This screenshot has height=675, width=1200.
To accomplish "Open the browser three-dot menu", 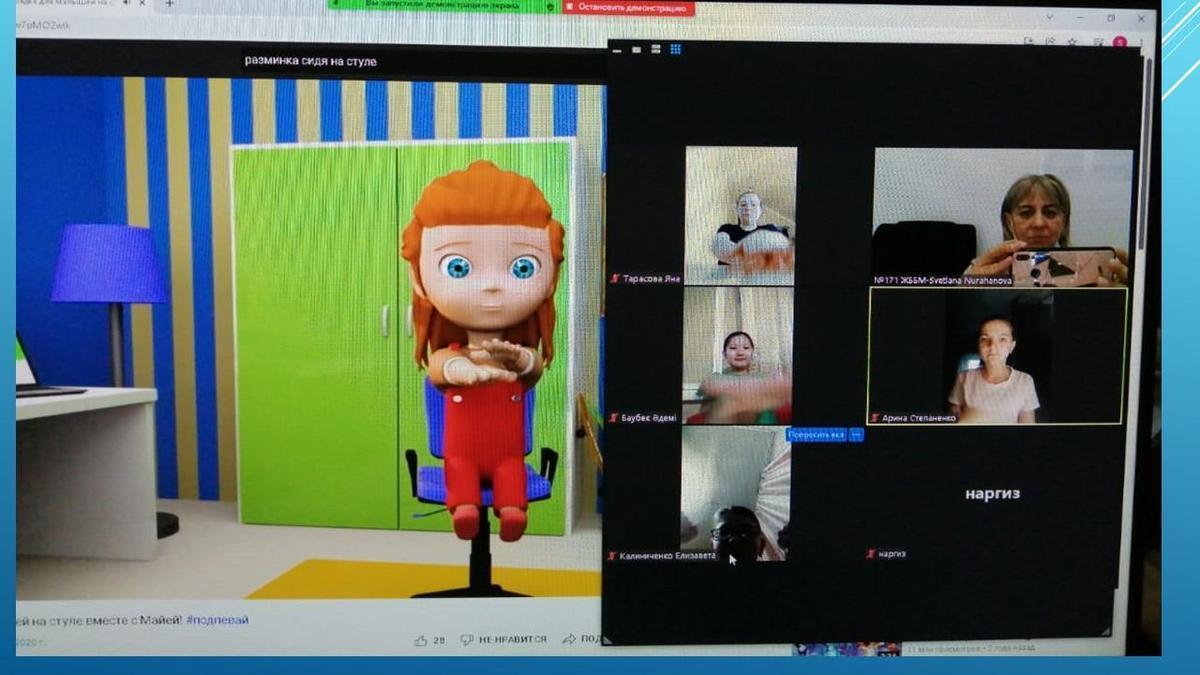I will pos(1141,42).
